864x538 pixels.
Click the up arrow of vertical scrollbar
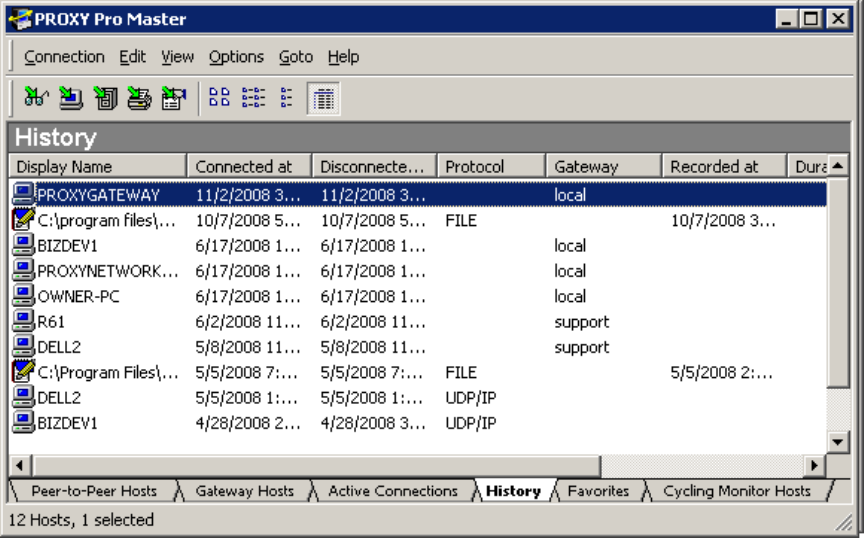(x=838, y=166)
